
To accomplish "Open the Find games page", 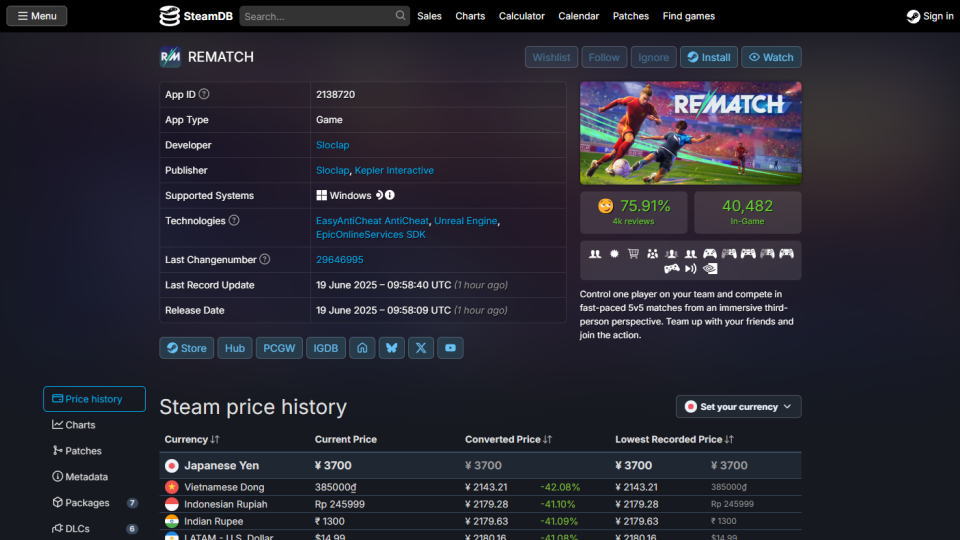I will (689, 16).
